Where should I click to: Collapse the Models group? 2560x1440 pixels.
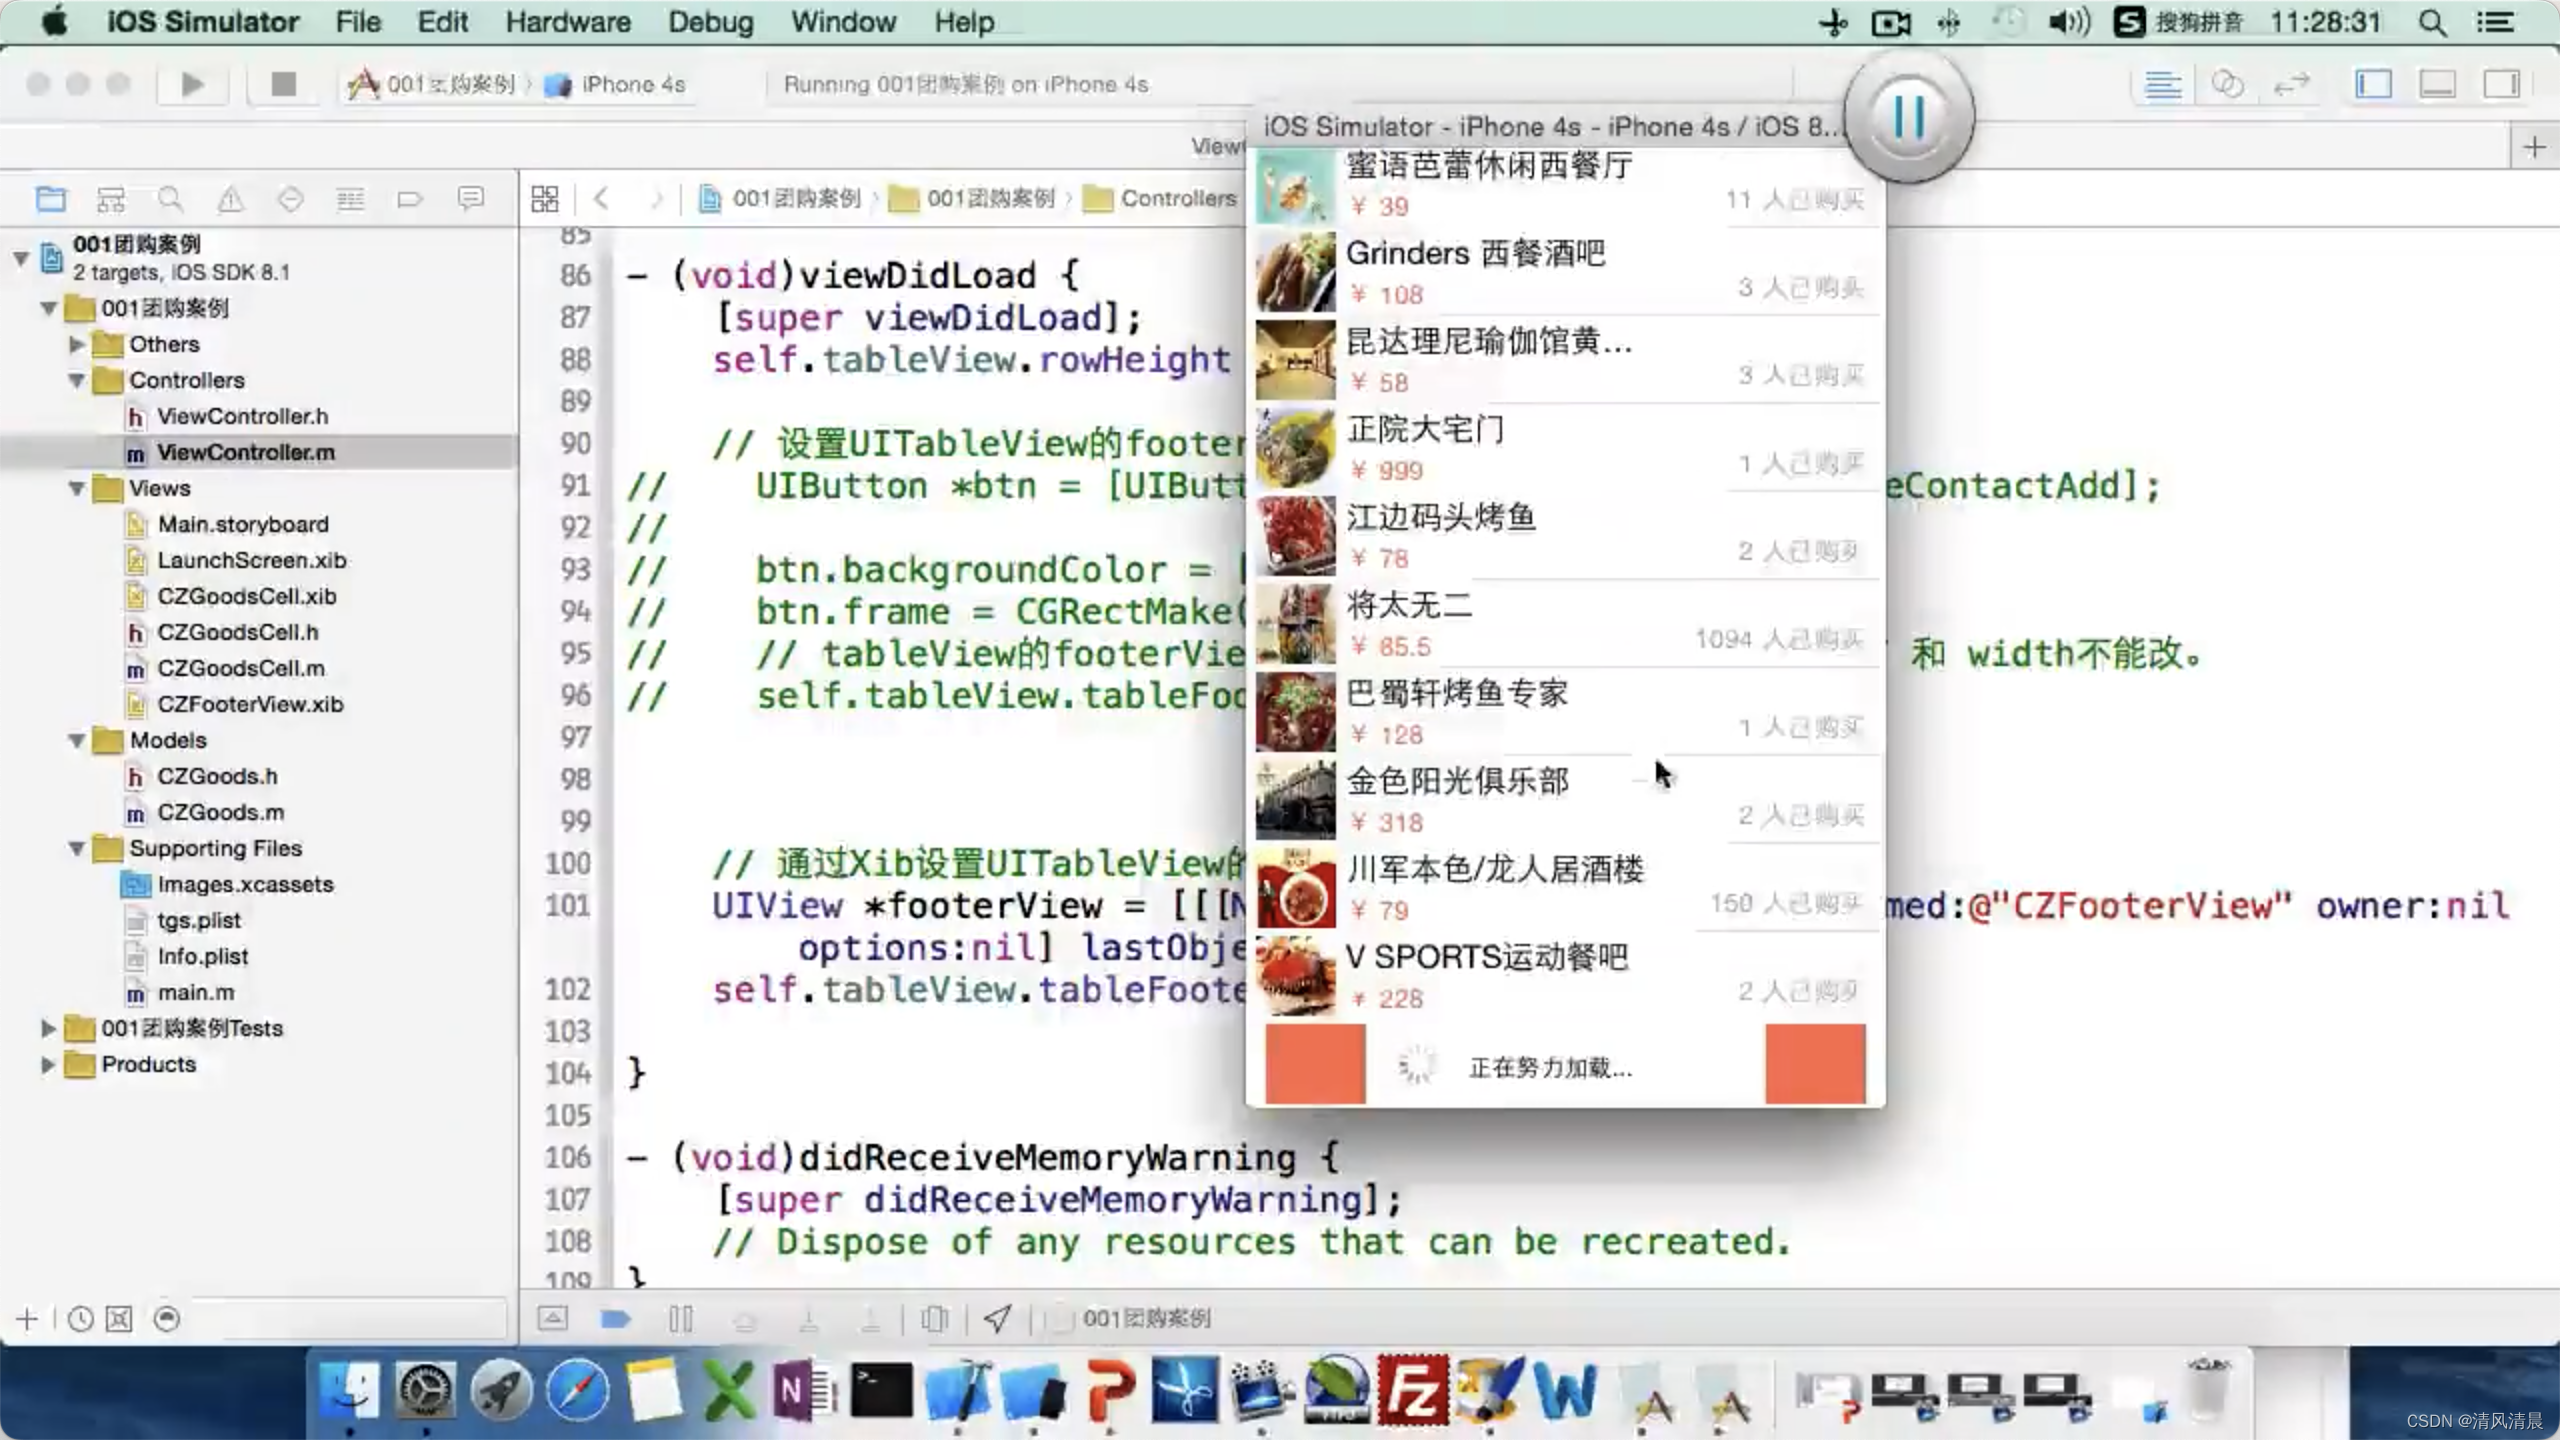point(76,740)
